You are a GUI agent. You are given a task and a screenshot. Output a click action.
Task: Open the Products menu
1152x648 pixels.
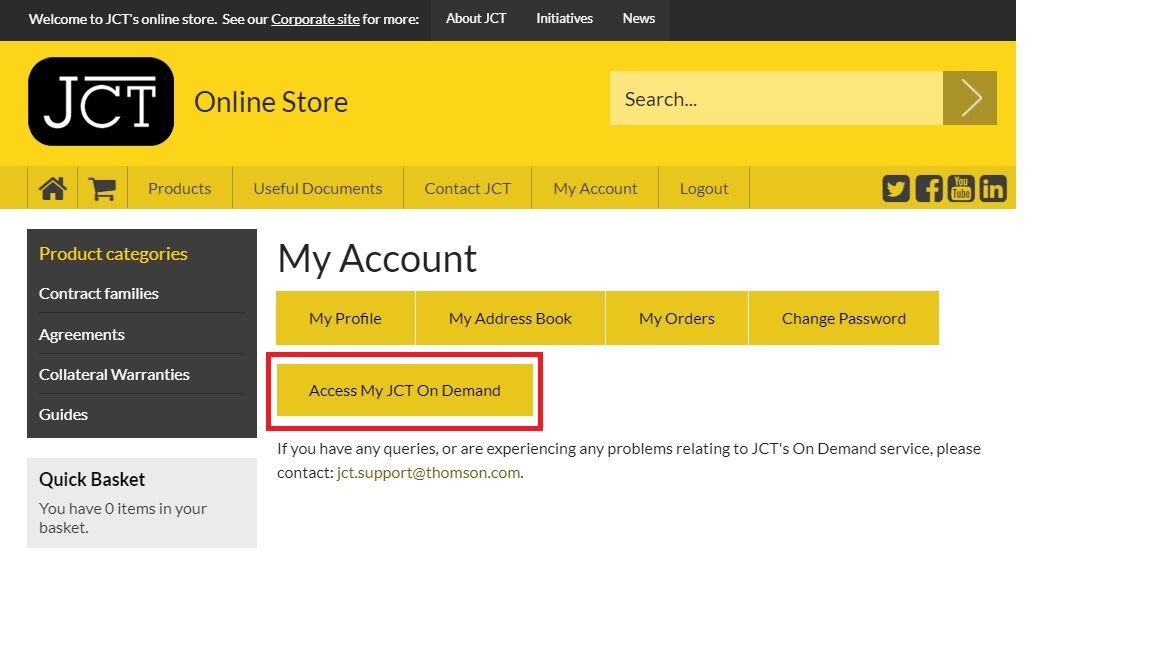click(180, 188)
